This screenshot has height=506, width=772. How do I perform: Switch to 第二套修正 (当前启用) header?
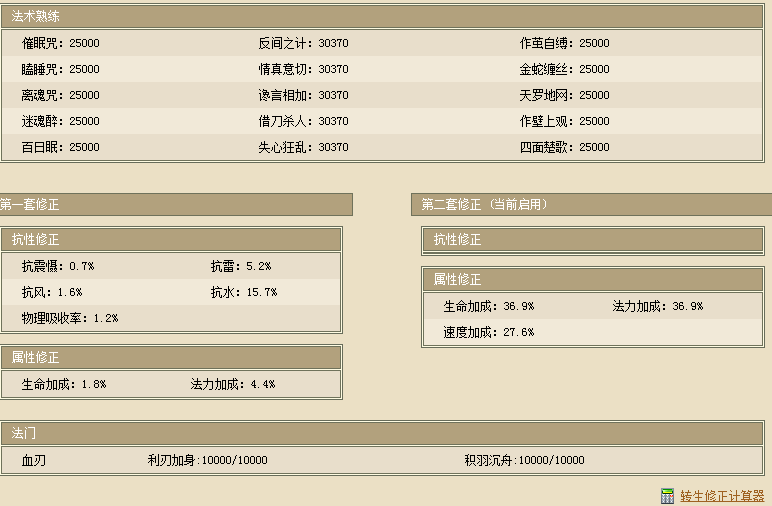click(484, 205)
